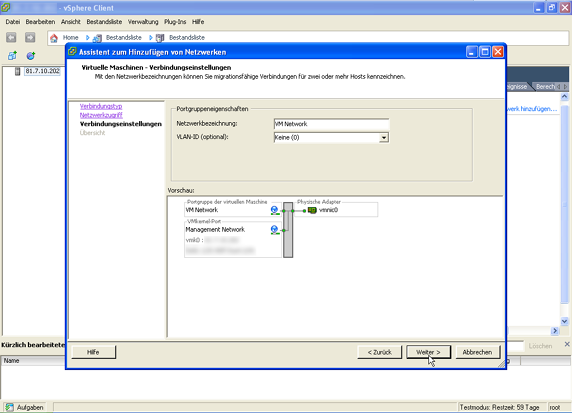This screenshot has height=413, width=572.
Task: Switch to the Berechtigungen tab behind wizard
Action: [545, 86]
